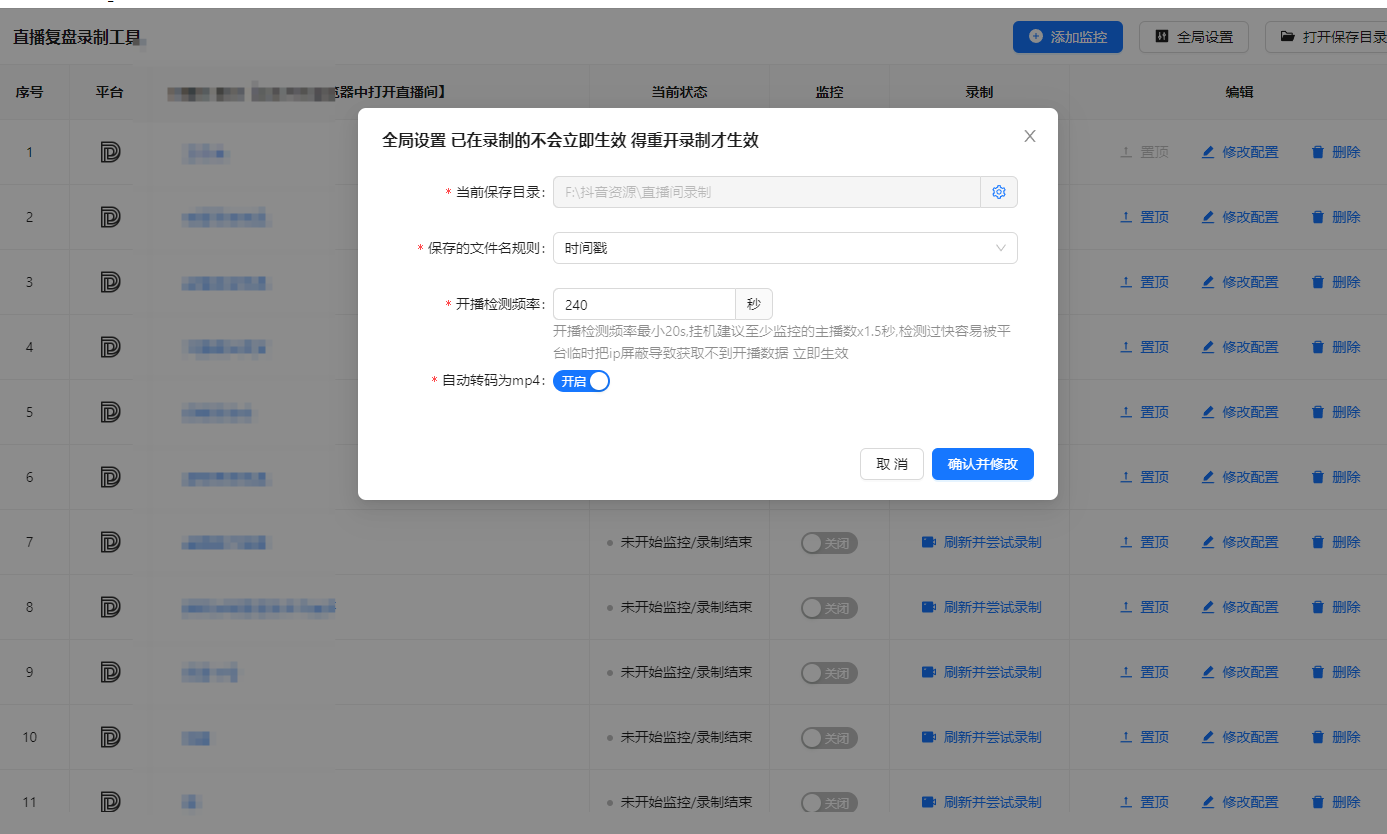Screen dimensions: 1387x834
Task: Click the plus icon on 添加监控 button
Action: coord(1034,36)
